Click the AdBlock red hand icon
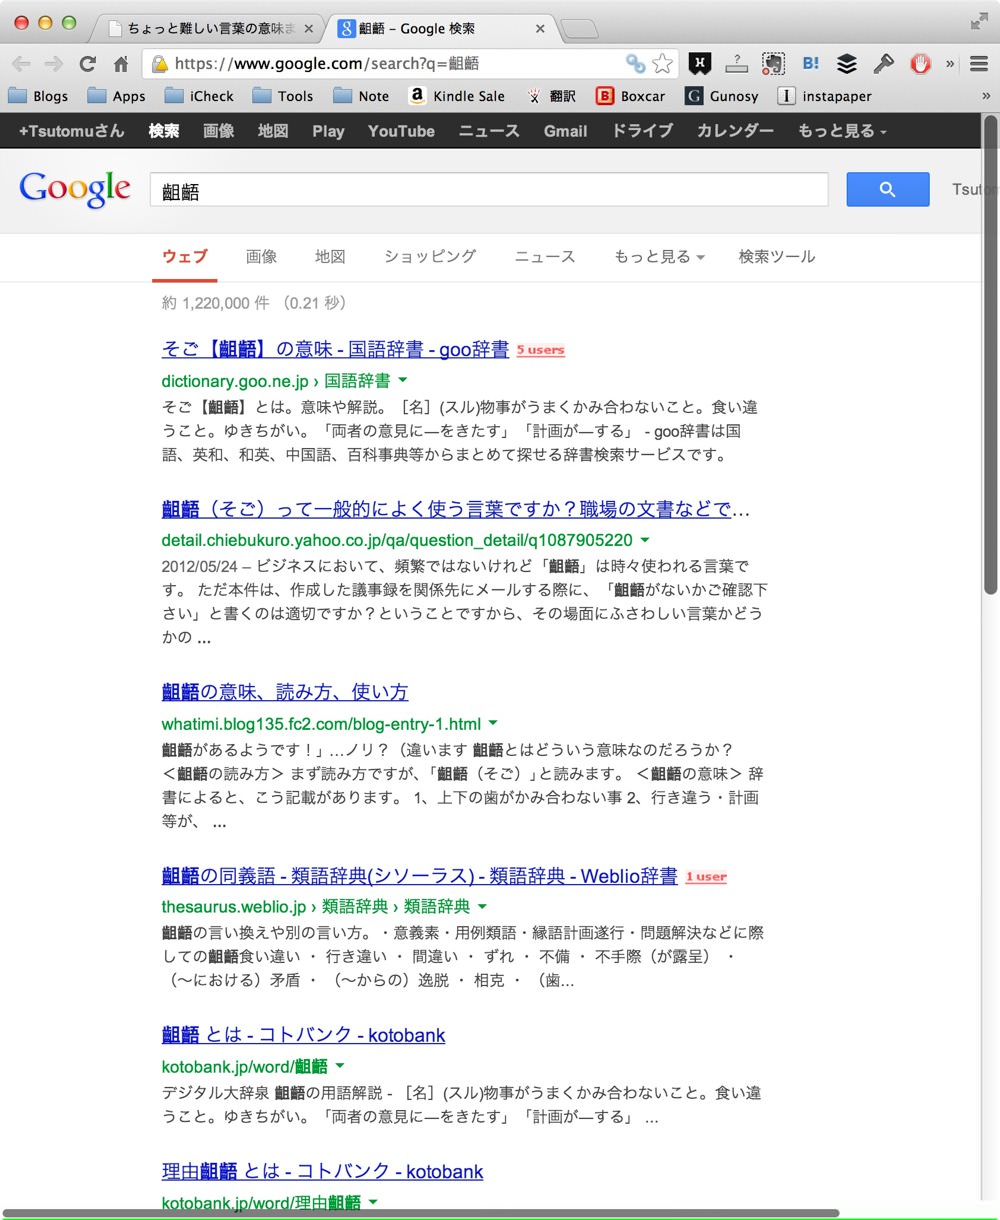This screenshot has height=1220, width=1000. [920, 64]
